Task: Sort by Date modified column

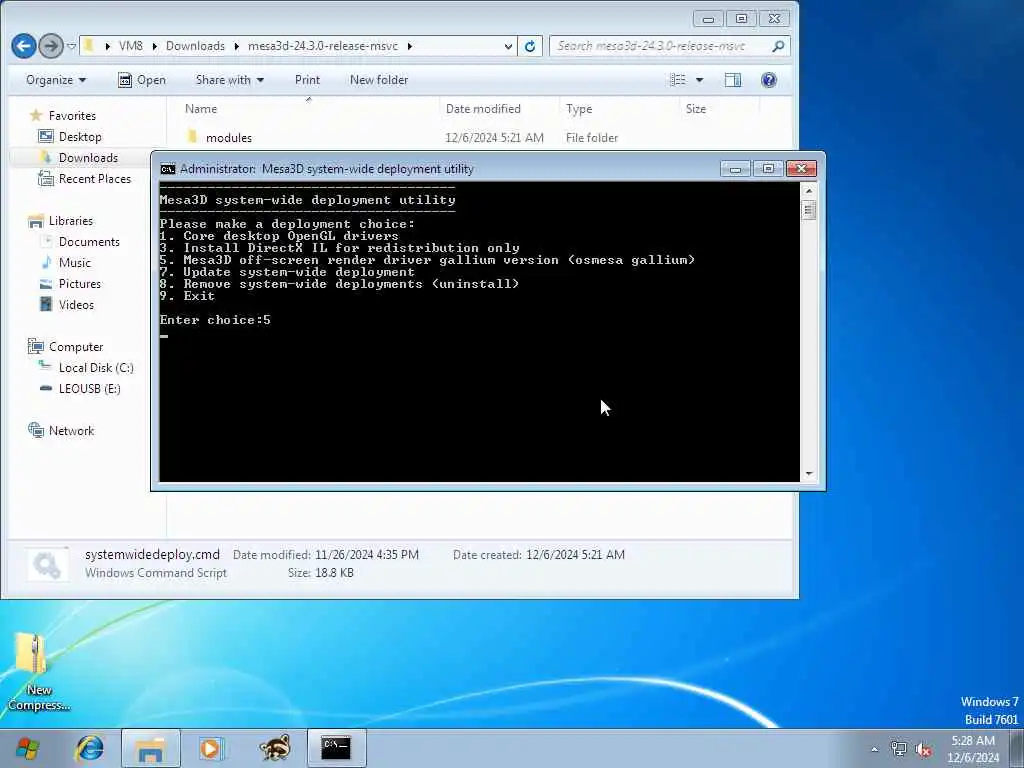Action: [483, 109]
